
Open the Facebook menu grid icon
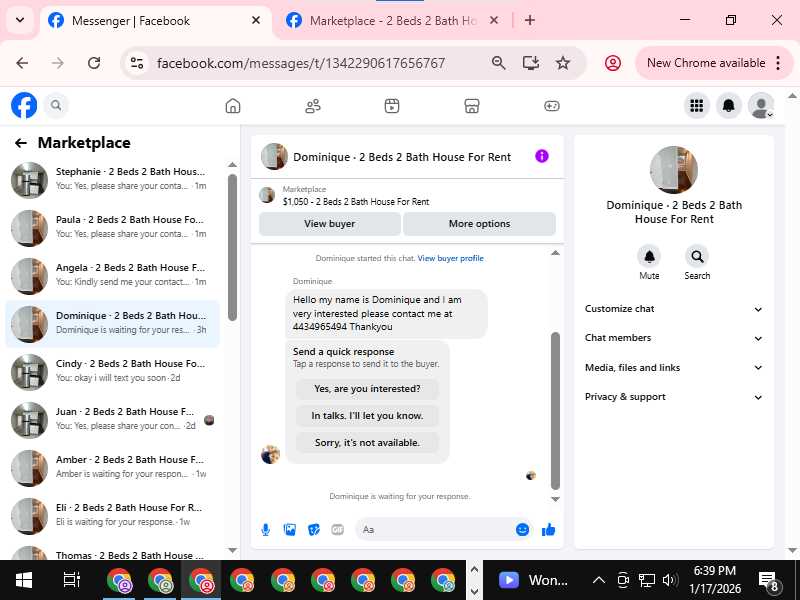(x=696, y=106)
